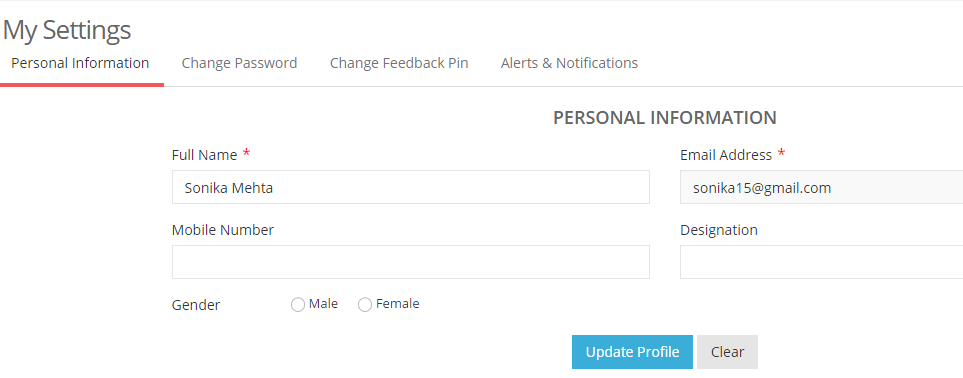
Task: Click the Mobile Number label text
Action: [223, 230]
